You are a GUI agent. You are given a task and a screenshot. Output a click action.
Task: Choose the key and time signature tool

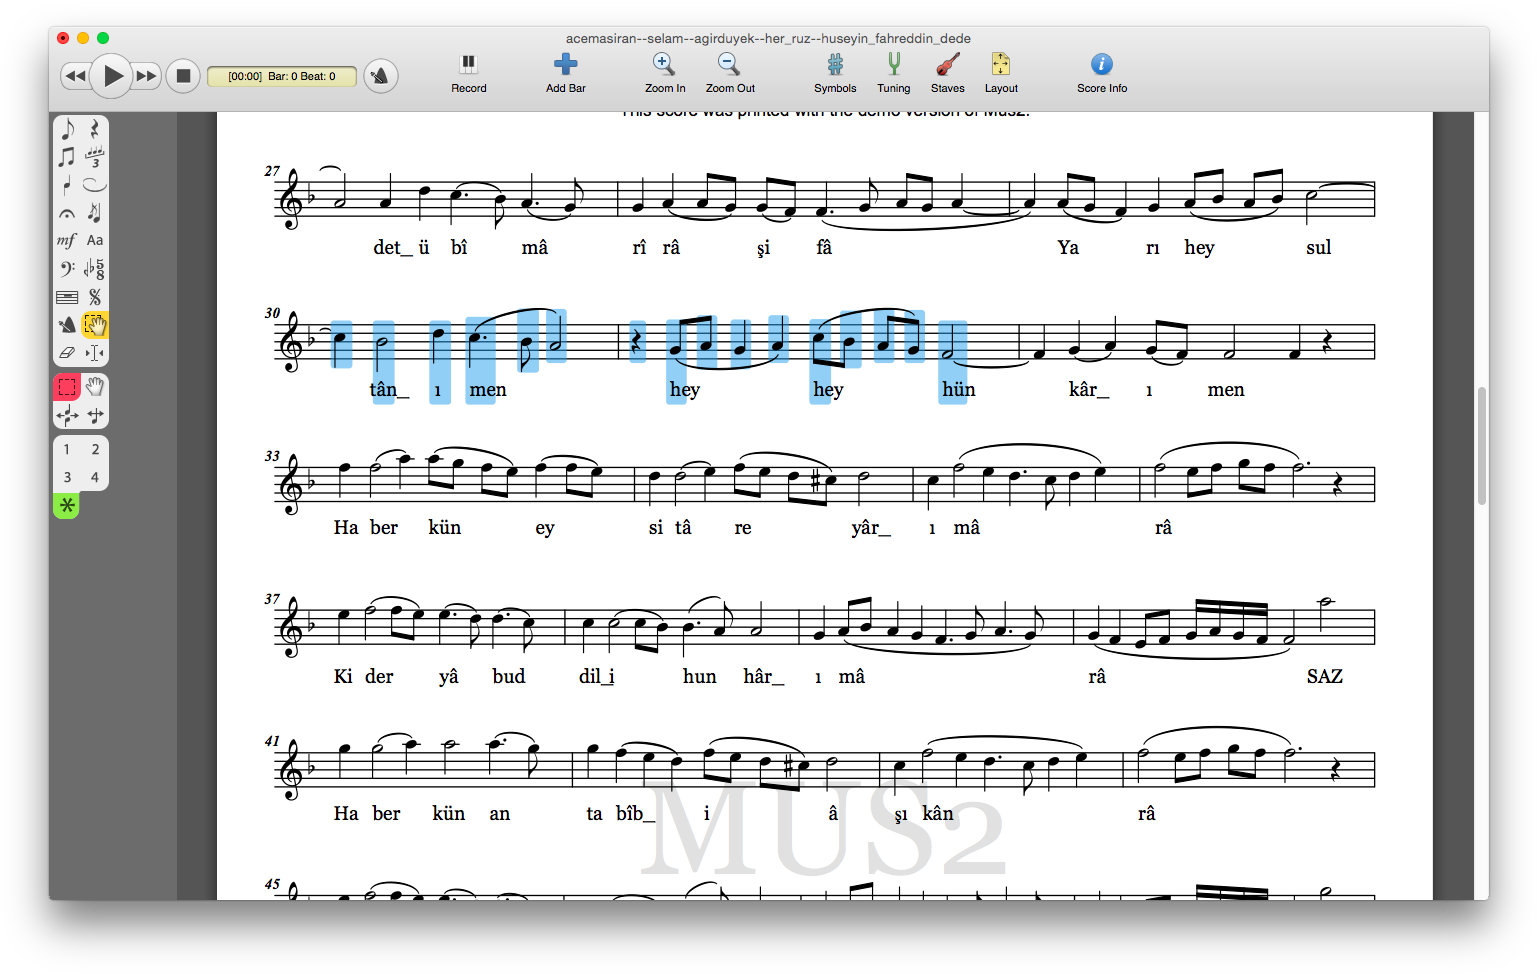(95, 269)
